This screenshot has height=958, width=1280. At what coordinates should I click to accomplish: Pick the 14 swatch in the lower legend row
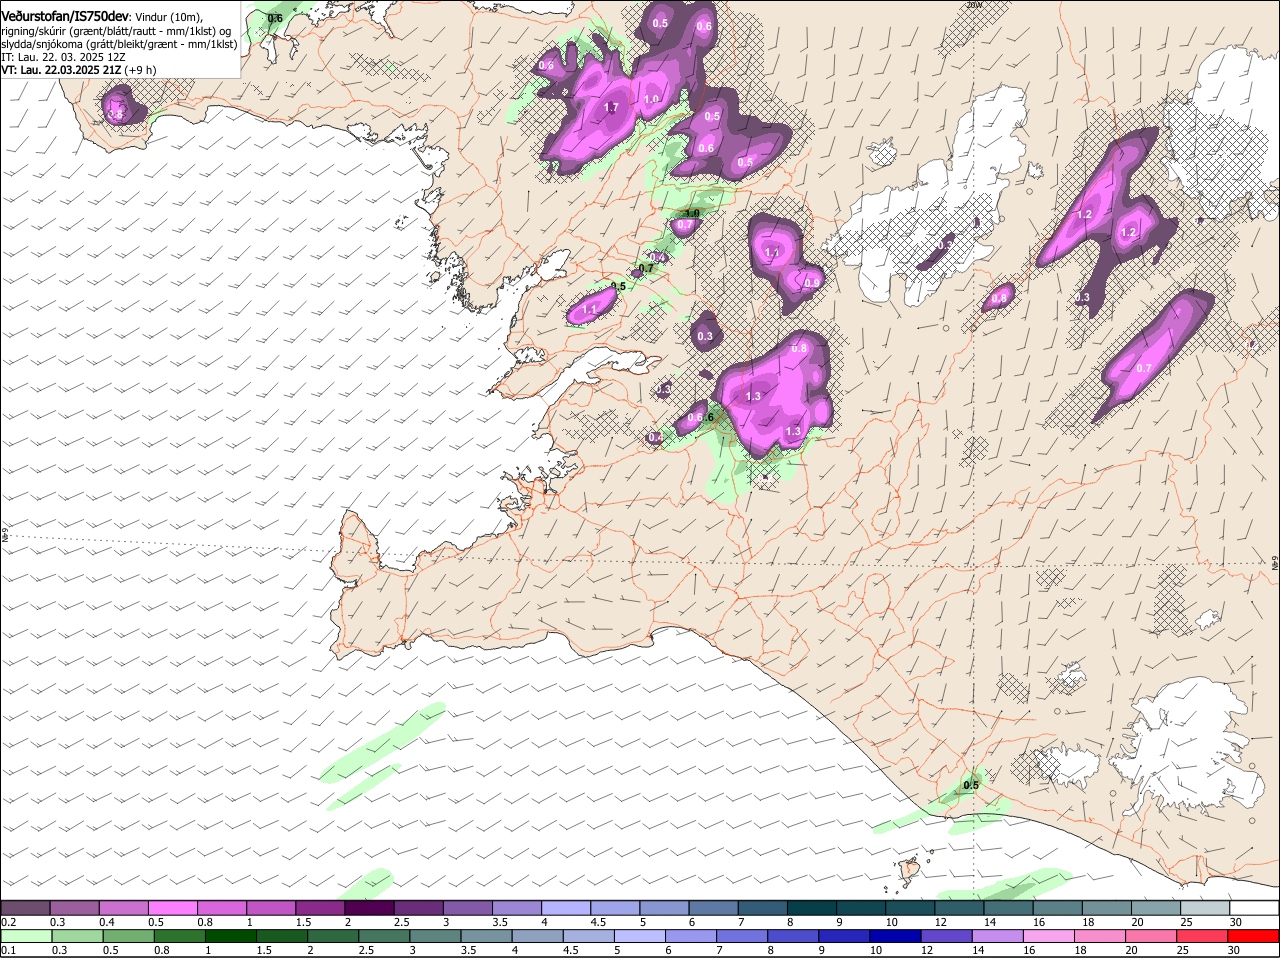[x=998, y=936]
